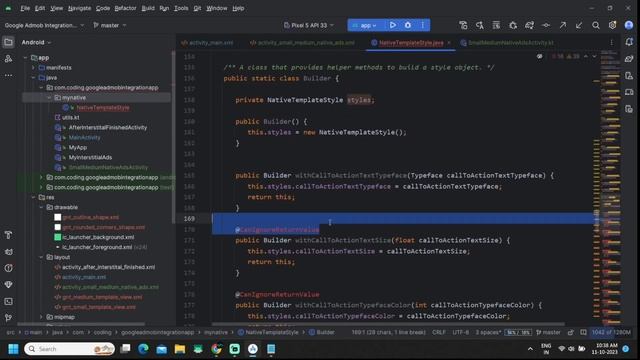The image size is (640, 360).
Task: Select MyInterstitialAds class in tree
Action: (90, 158)
